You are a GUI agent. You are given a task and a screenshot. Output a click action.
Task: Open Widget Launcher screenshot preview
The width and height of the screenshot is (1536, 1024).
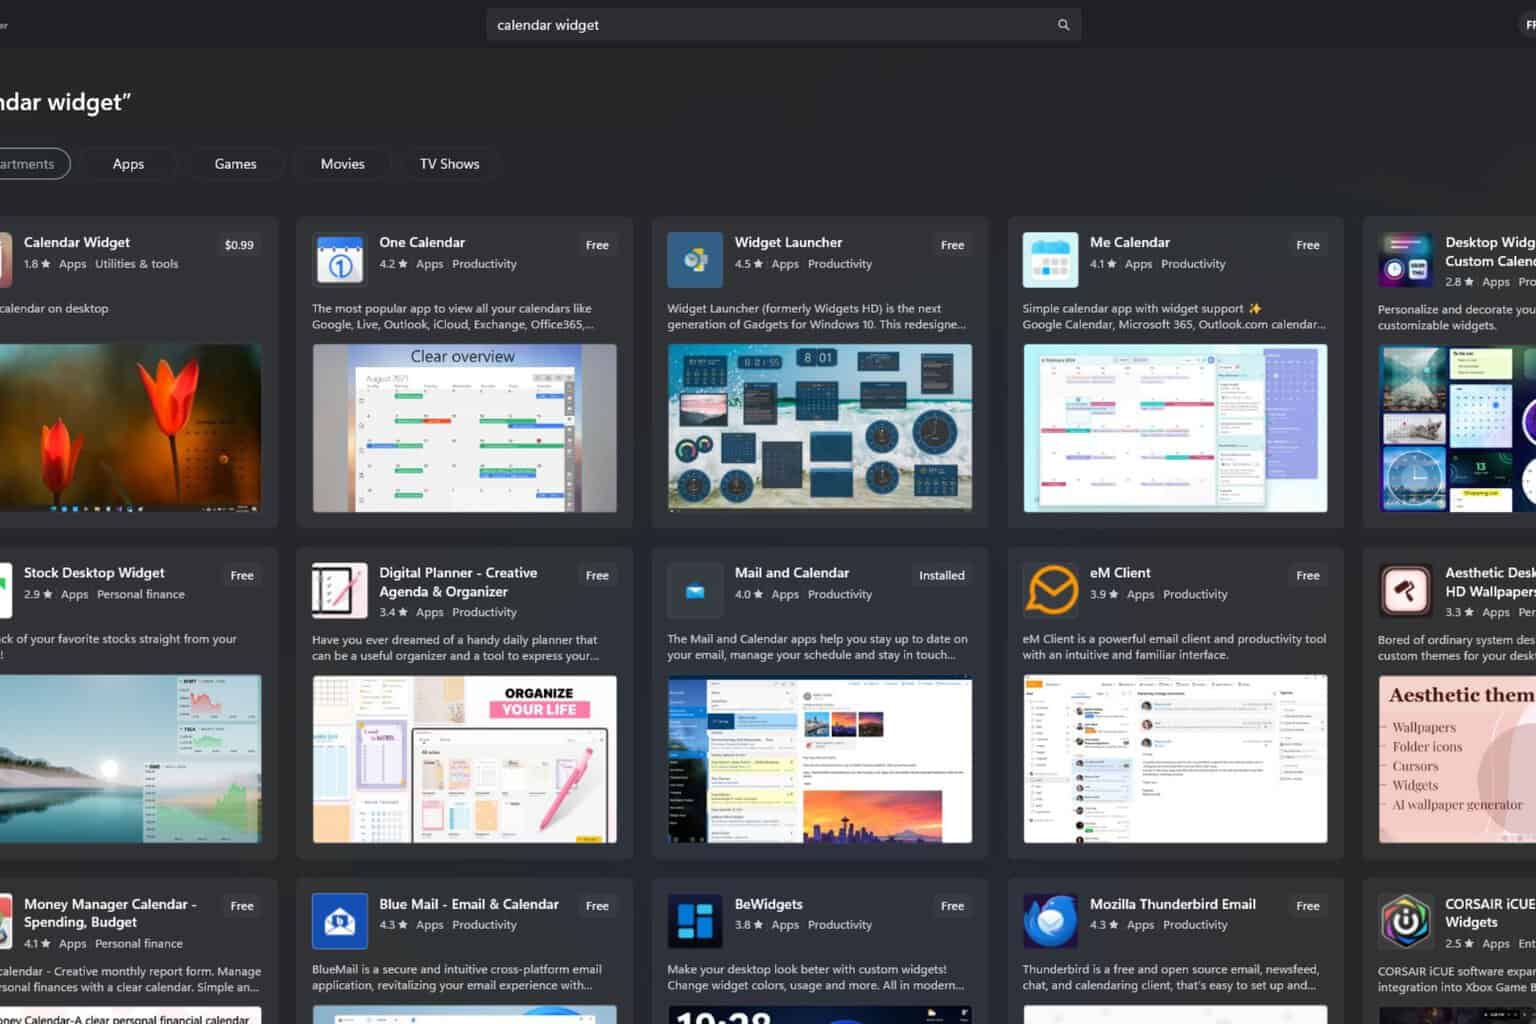pyautogui.click(x=820, y=428)
